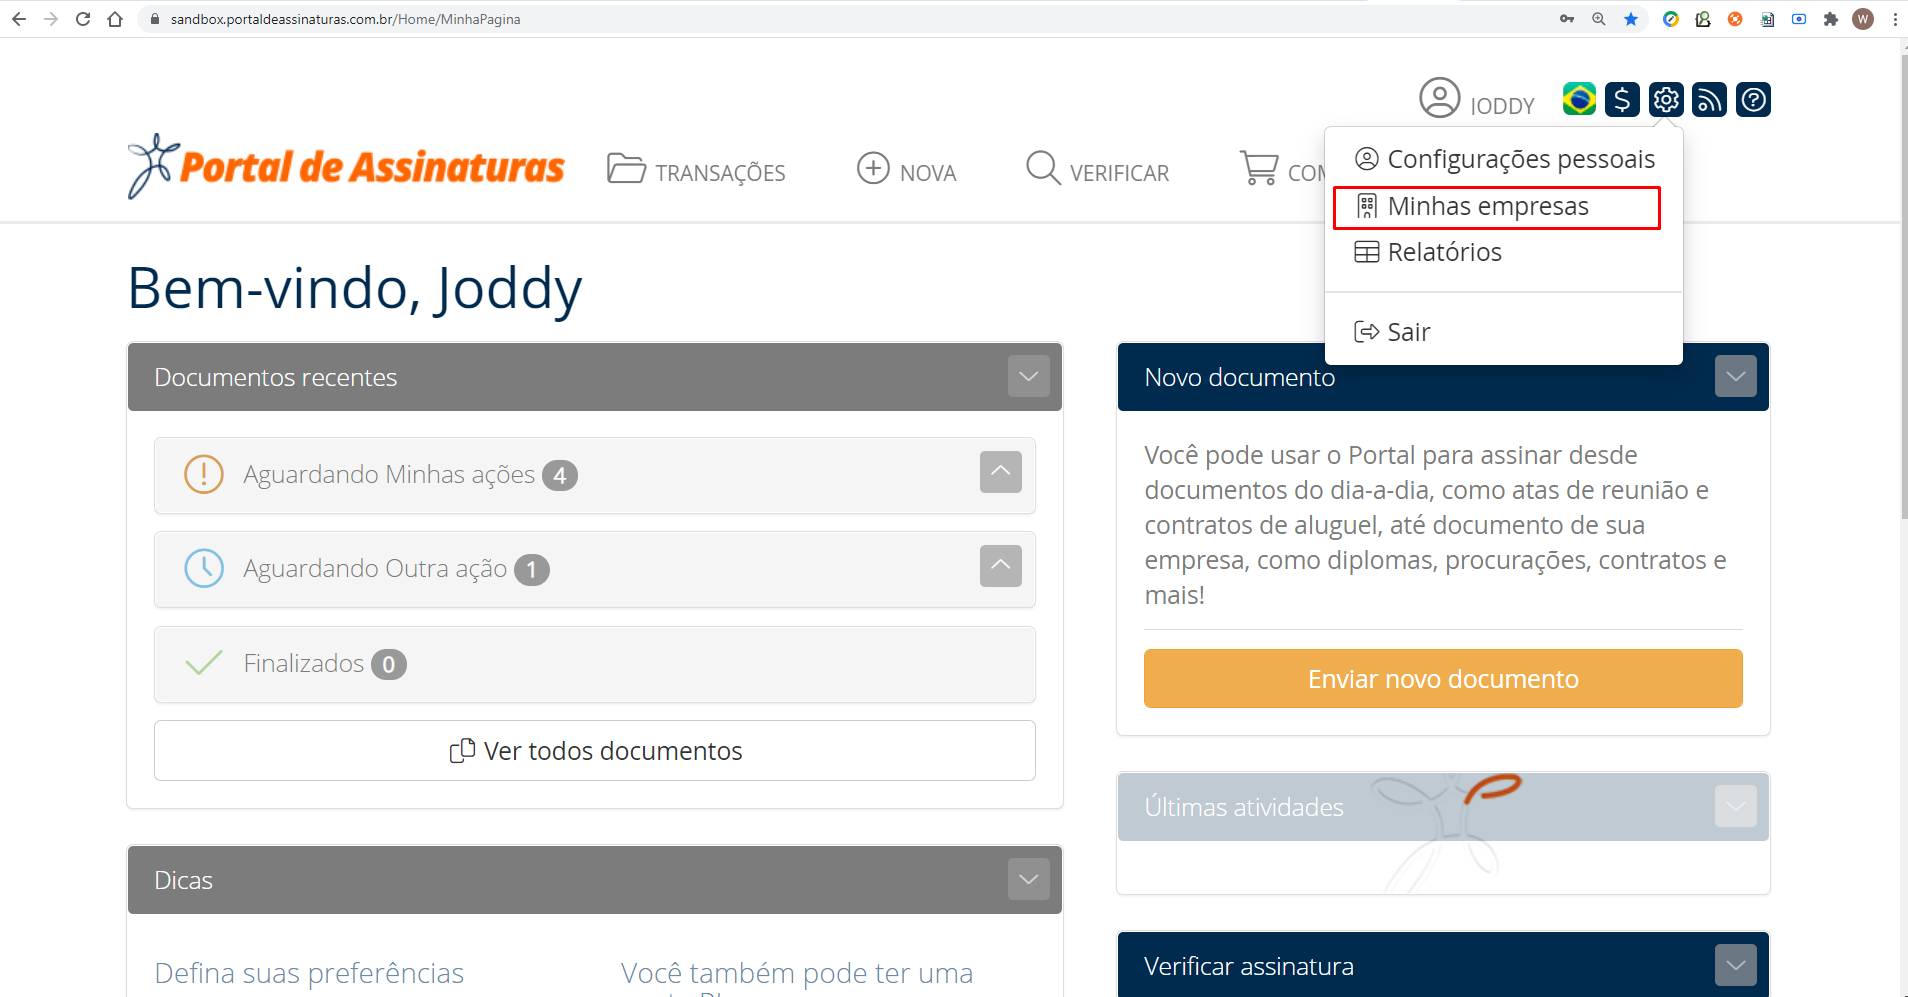
Task: Click the Ver todos documentos button
Action: click(x=595, y=751)
